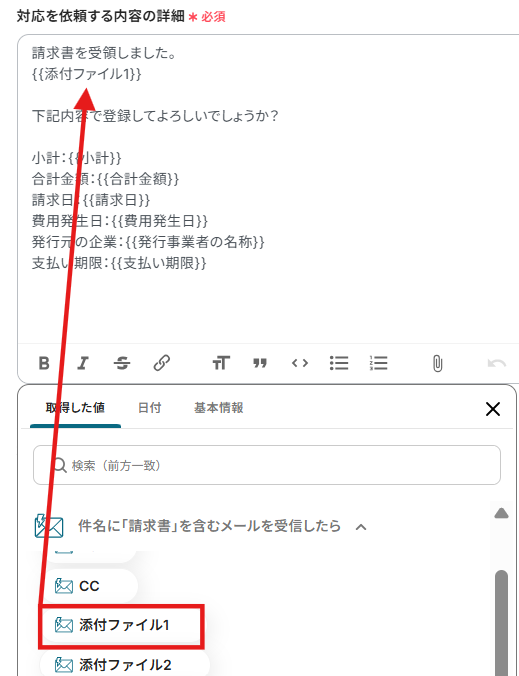Choose the CC value chip
Viewport: 519px width, 676px height.
pos(89,586)
